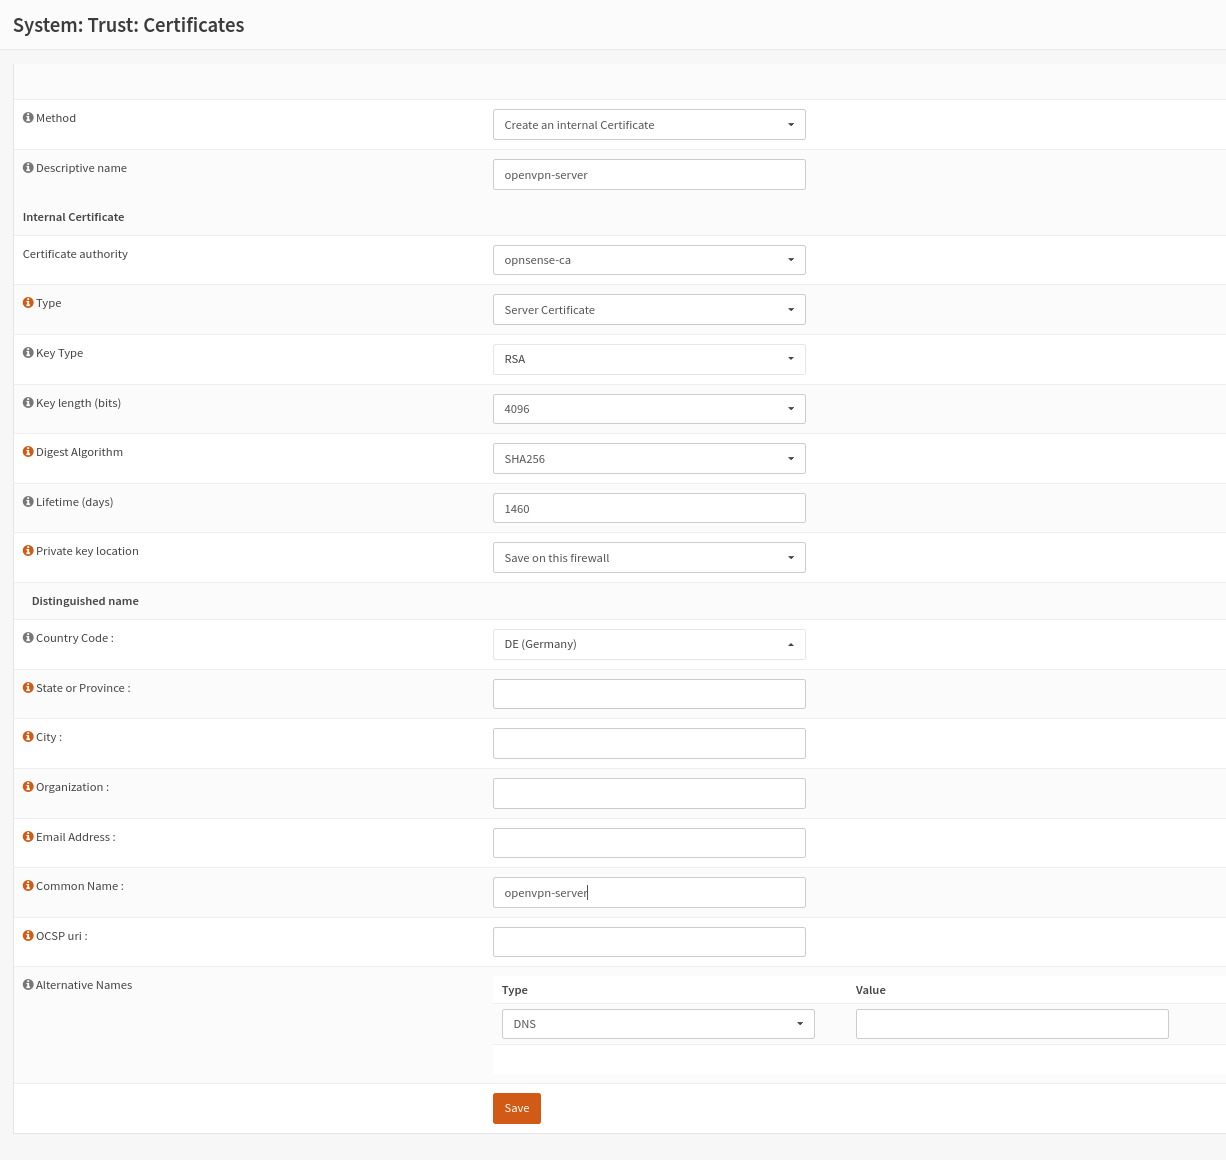
Task: Open the Country Code dropdown
Action: pos(649,644)
